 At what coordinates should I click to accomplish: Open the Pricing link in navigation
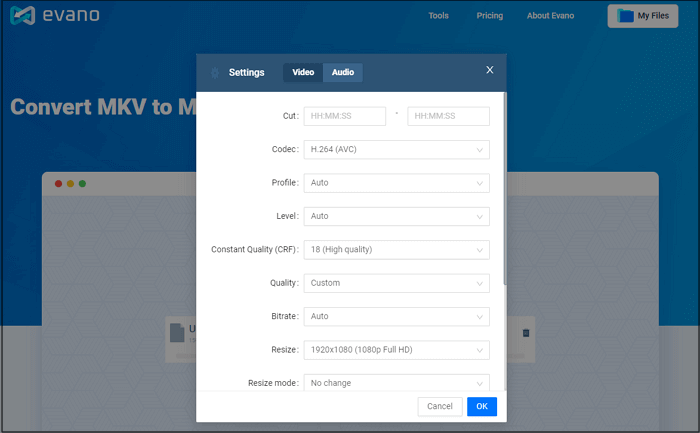490,16
